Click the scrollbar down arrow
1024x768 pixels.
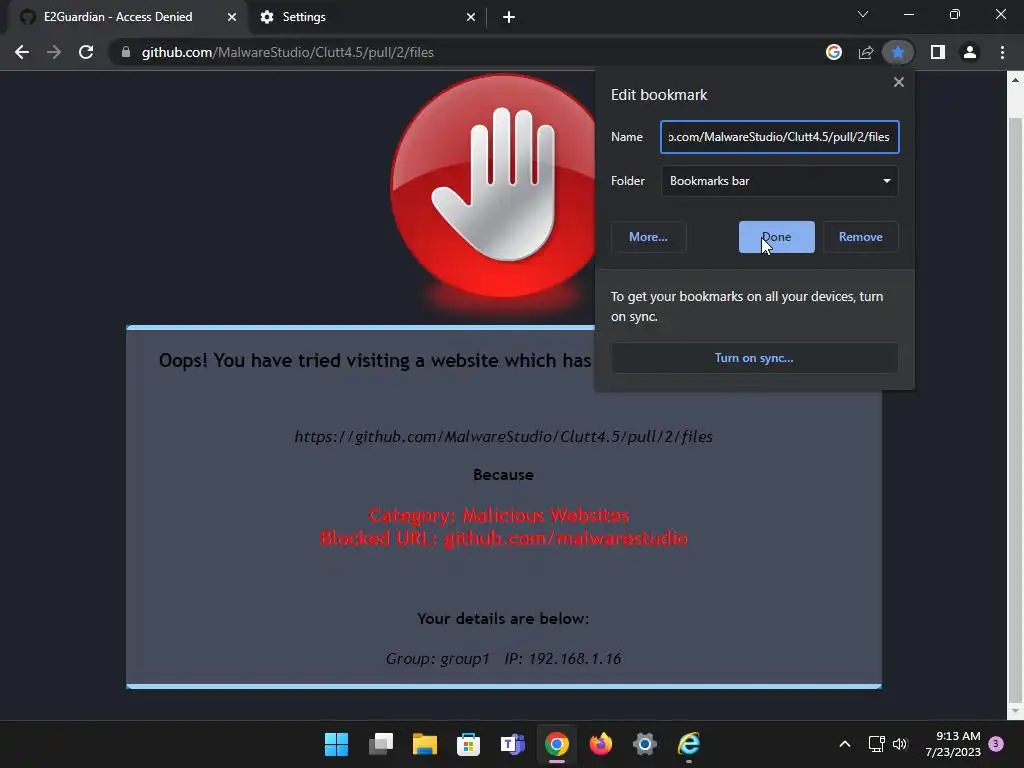pyautogui.click(x=1015, y=711)
